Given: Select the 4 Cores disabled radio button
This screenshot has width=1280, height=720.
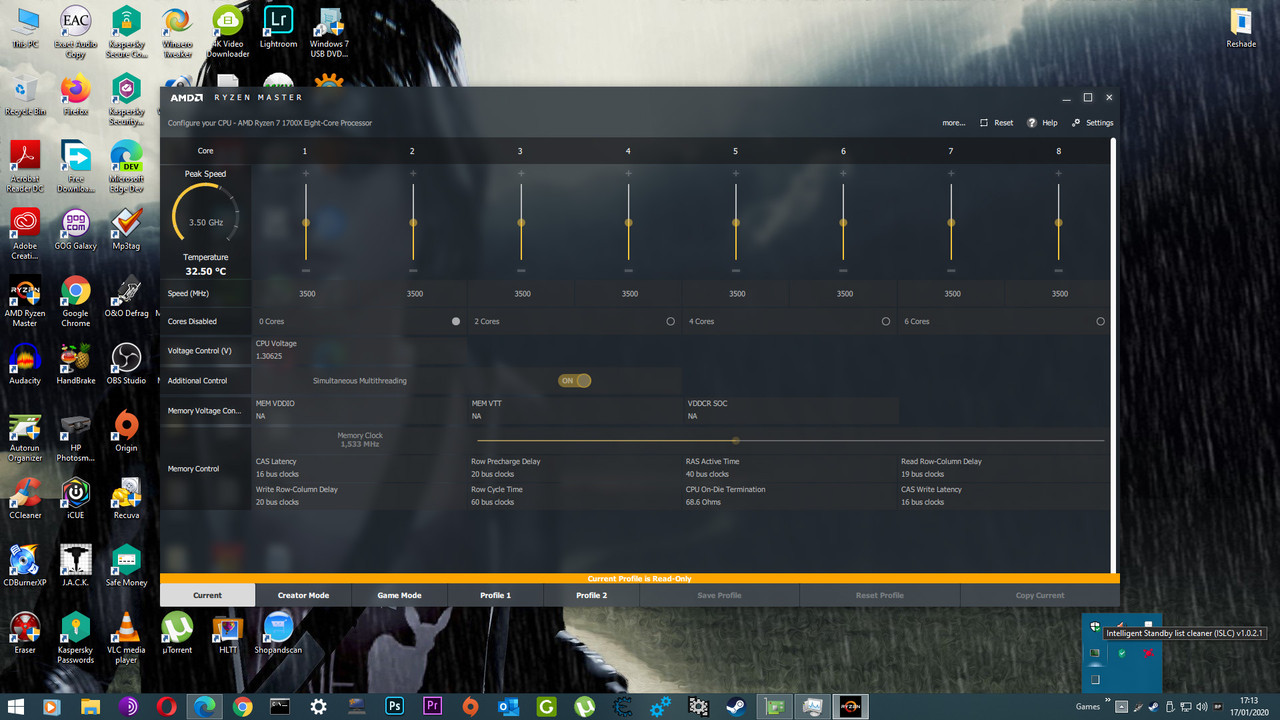Looking at the screenshot, I should pos(886,321).
